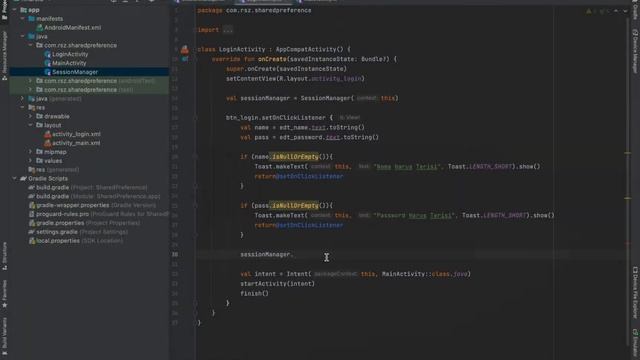Click the layout file icon beside activity_login.xml

47,134
